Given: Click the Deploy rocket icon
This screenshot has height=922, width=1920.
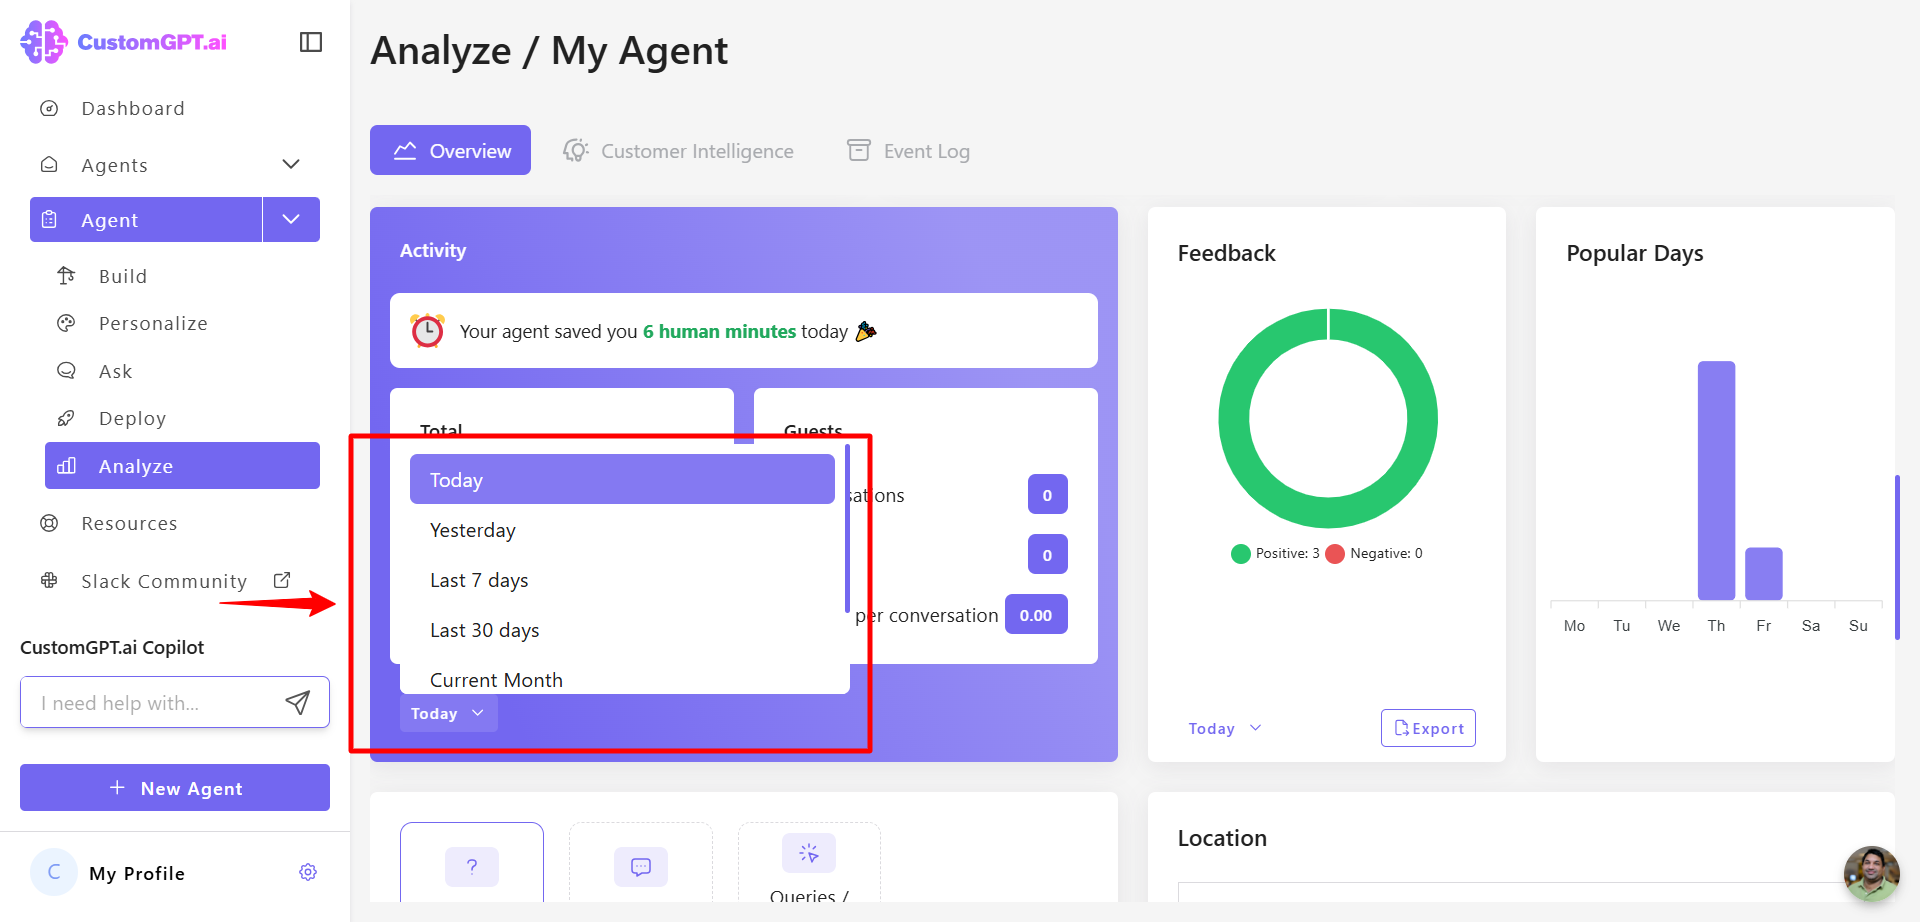Looking at the screenshot, I should (x=66, y=418).
